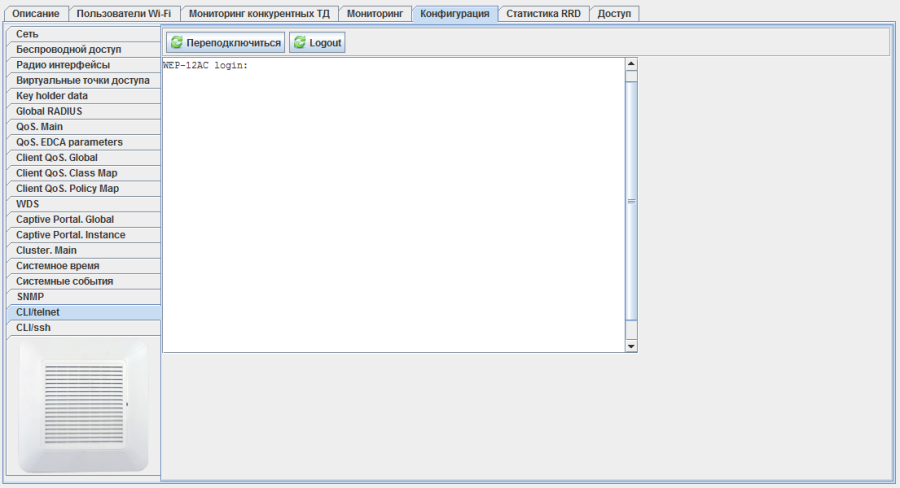Open Cluster. Main section
Image resolution: width=900 pixels, height=488 pixels.
click(84, 251)
